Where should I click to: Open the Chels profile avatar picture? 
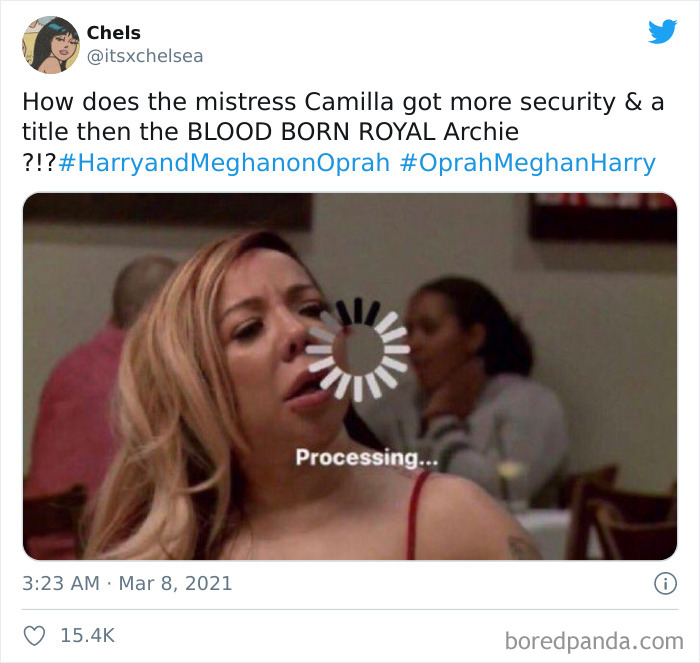(51, 45)
